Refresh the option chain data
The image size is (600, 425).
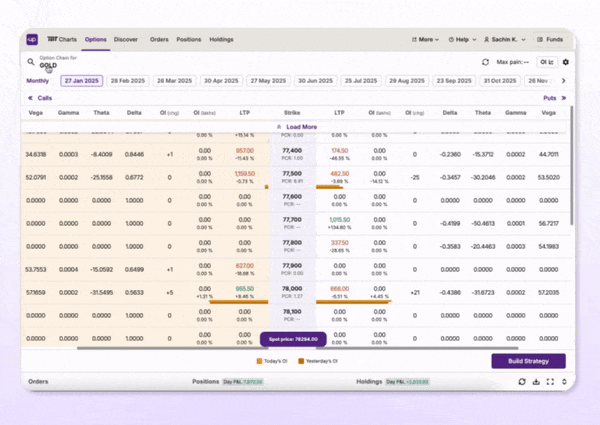click(x=486, y=62)
